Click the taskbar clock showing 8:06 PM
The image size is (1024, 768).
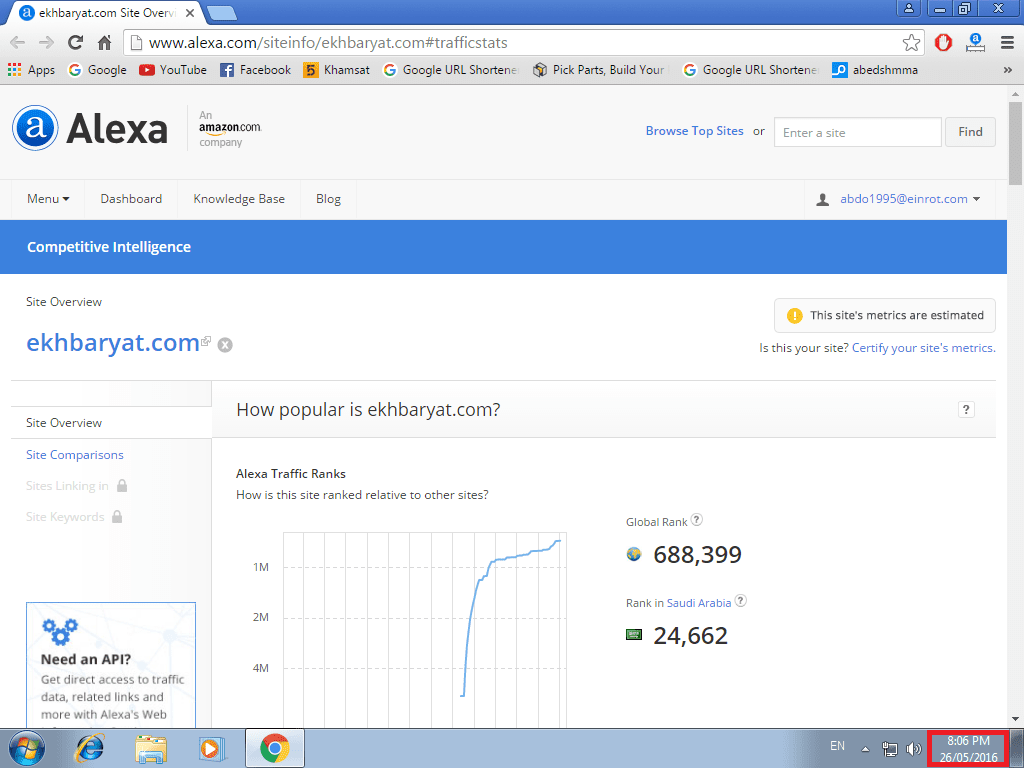pyautogui.click(x=968, y=749)
